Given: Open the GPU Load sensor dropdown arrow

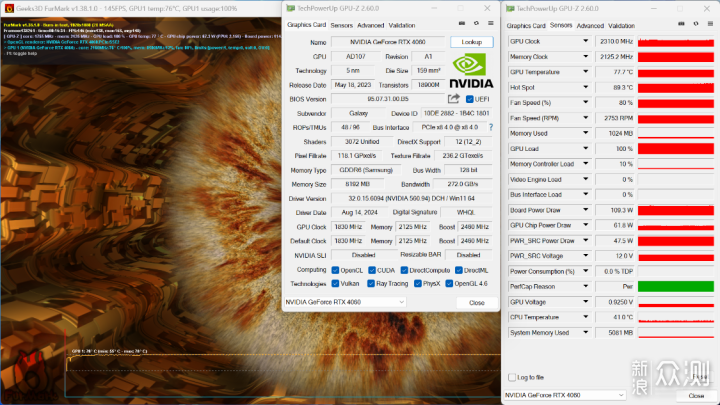Looking at the screenshot, I should click(x=585, y=148).
